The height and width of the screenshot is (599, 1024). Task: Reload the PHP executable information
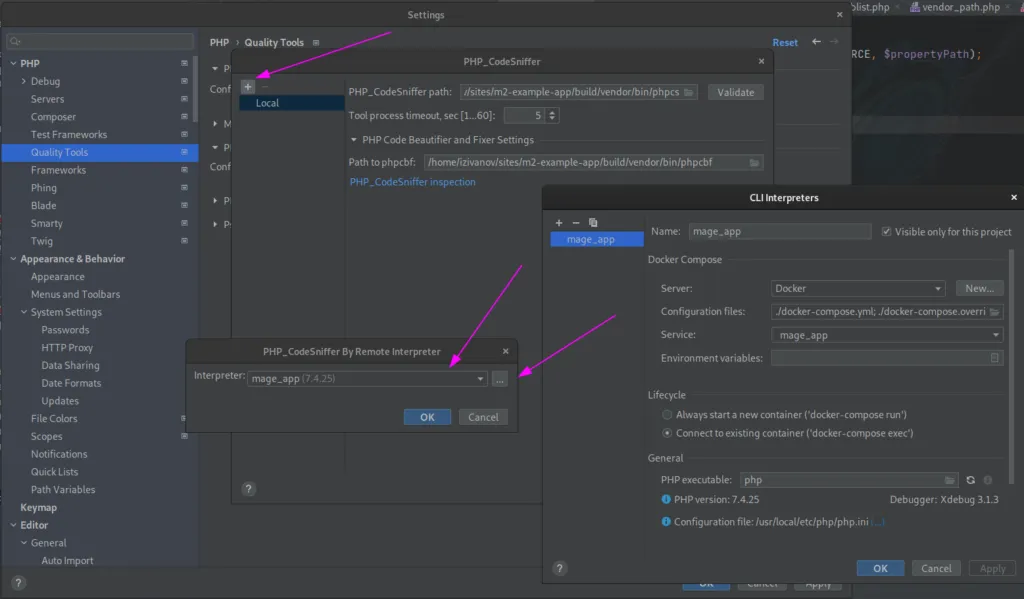(x=969, y=479)
